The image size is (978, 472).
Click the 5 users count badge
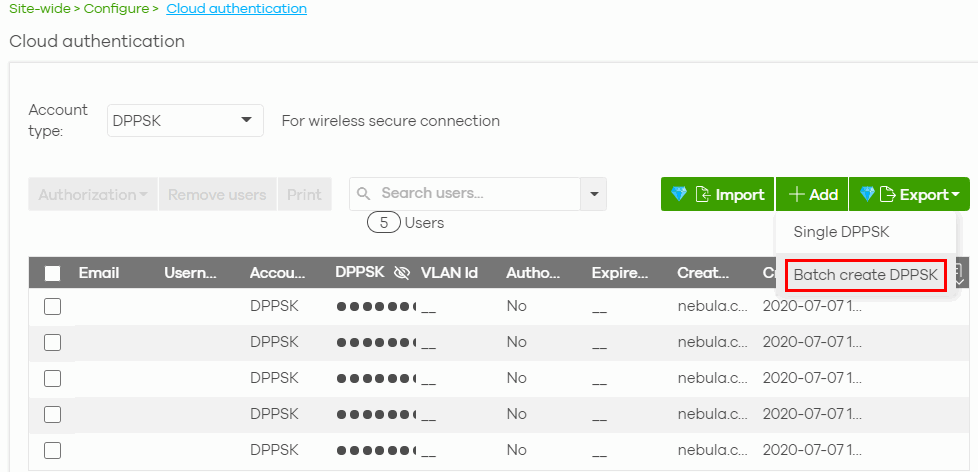tap(384, 223)
